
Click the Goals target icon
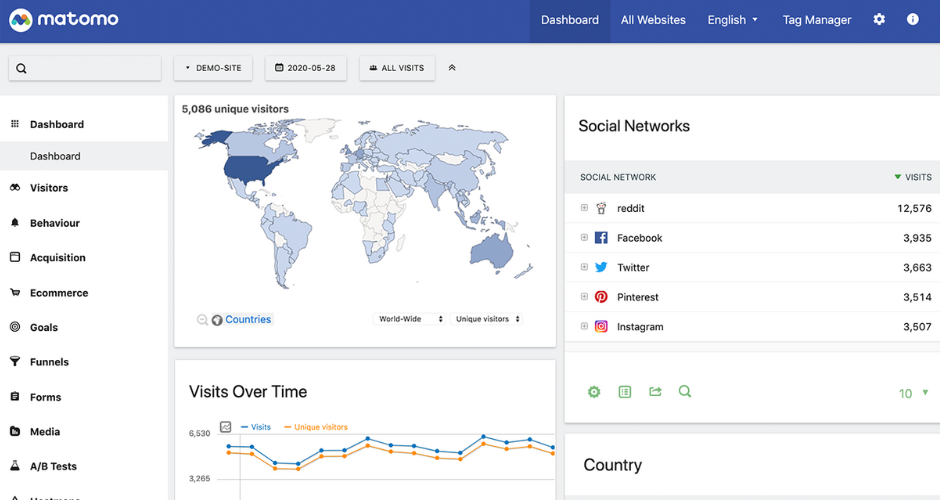pyautogui.click(x=15, y=327)
